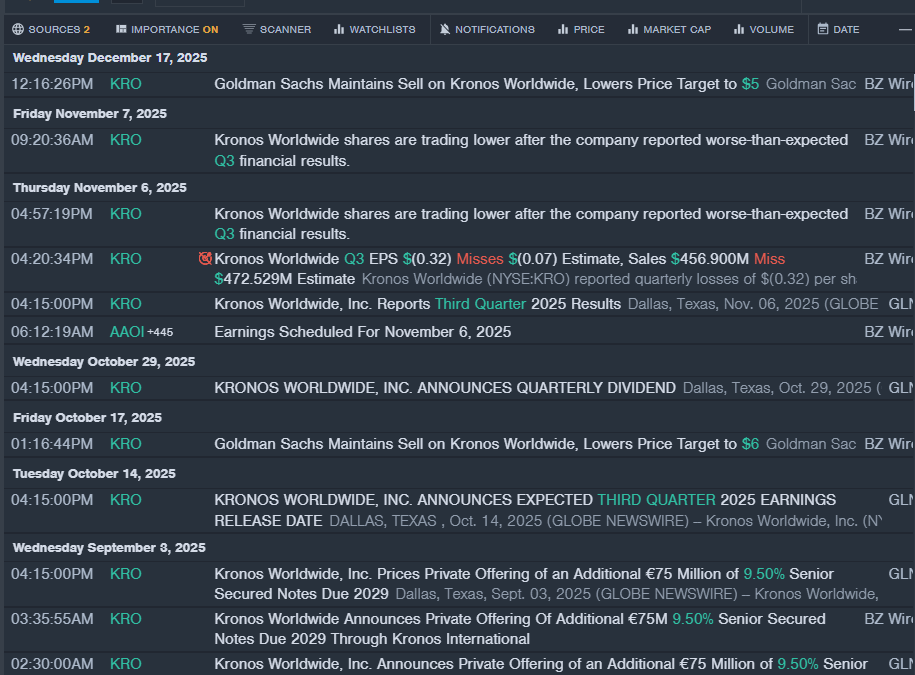Viewport: 915px width, 675px height.
Task: Click AAOI ticker on Earnings Scheduled row
Action: [x=127, y=332]
